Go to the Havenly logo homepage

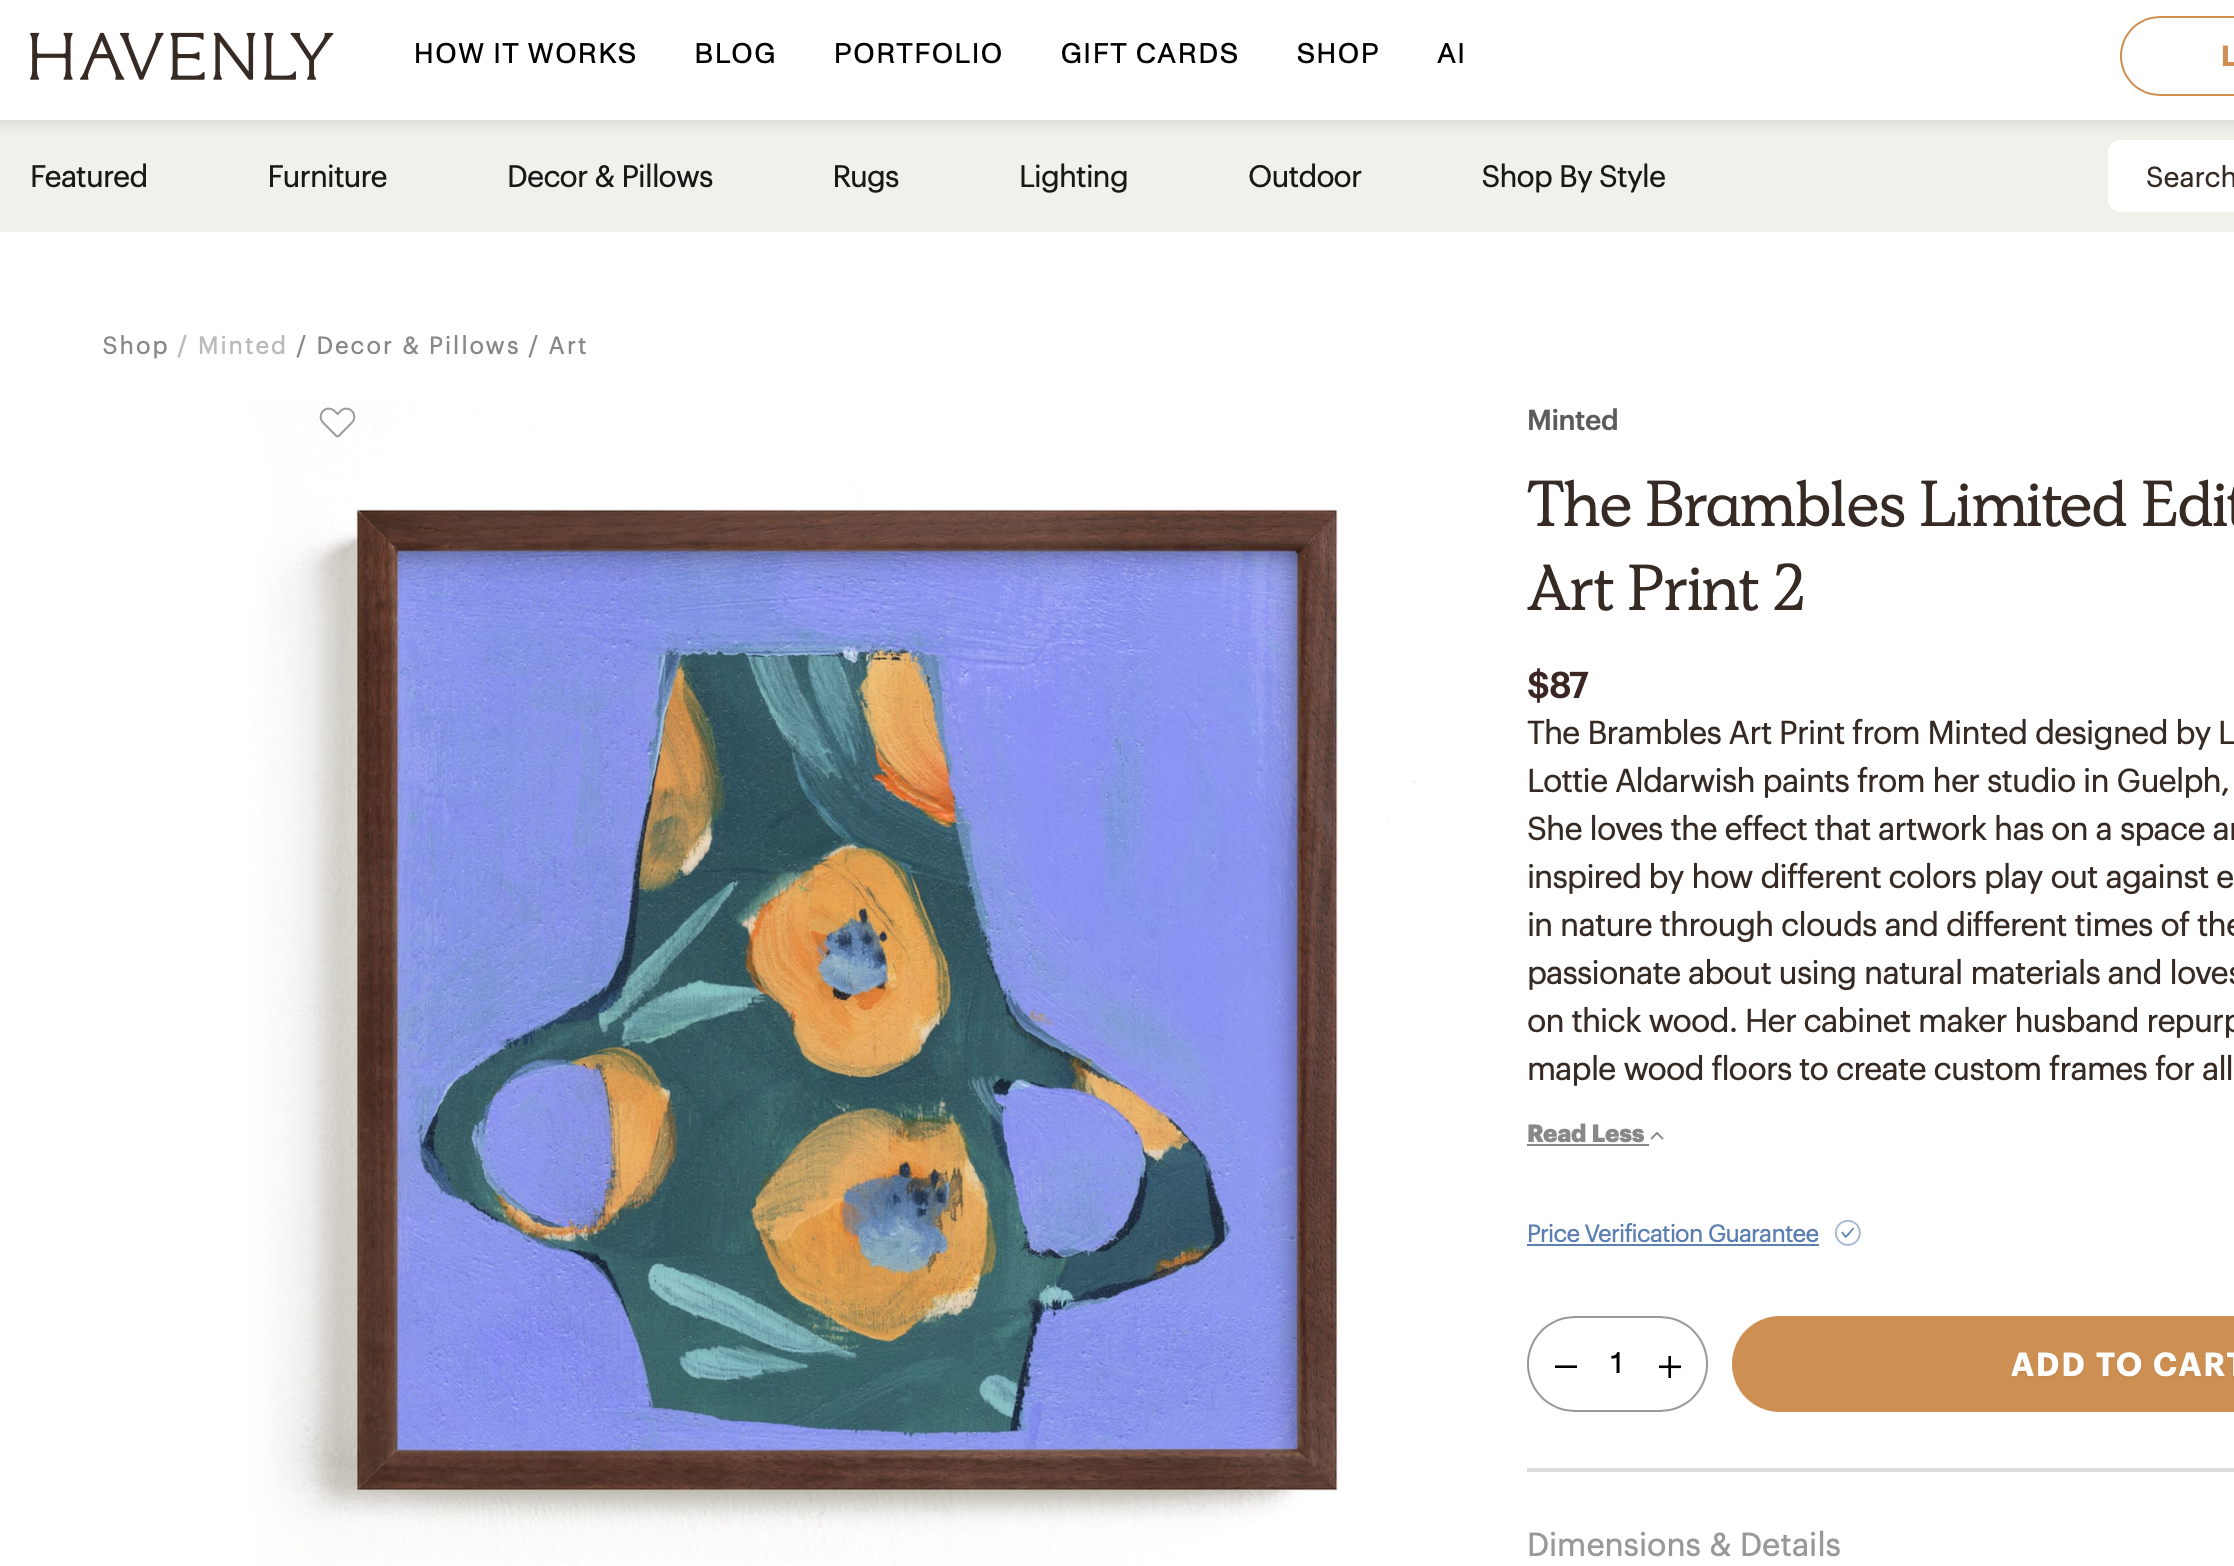[180, 56]
